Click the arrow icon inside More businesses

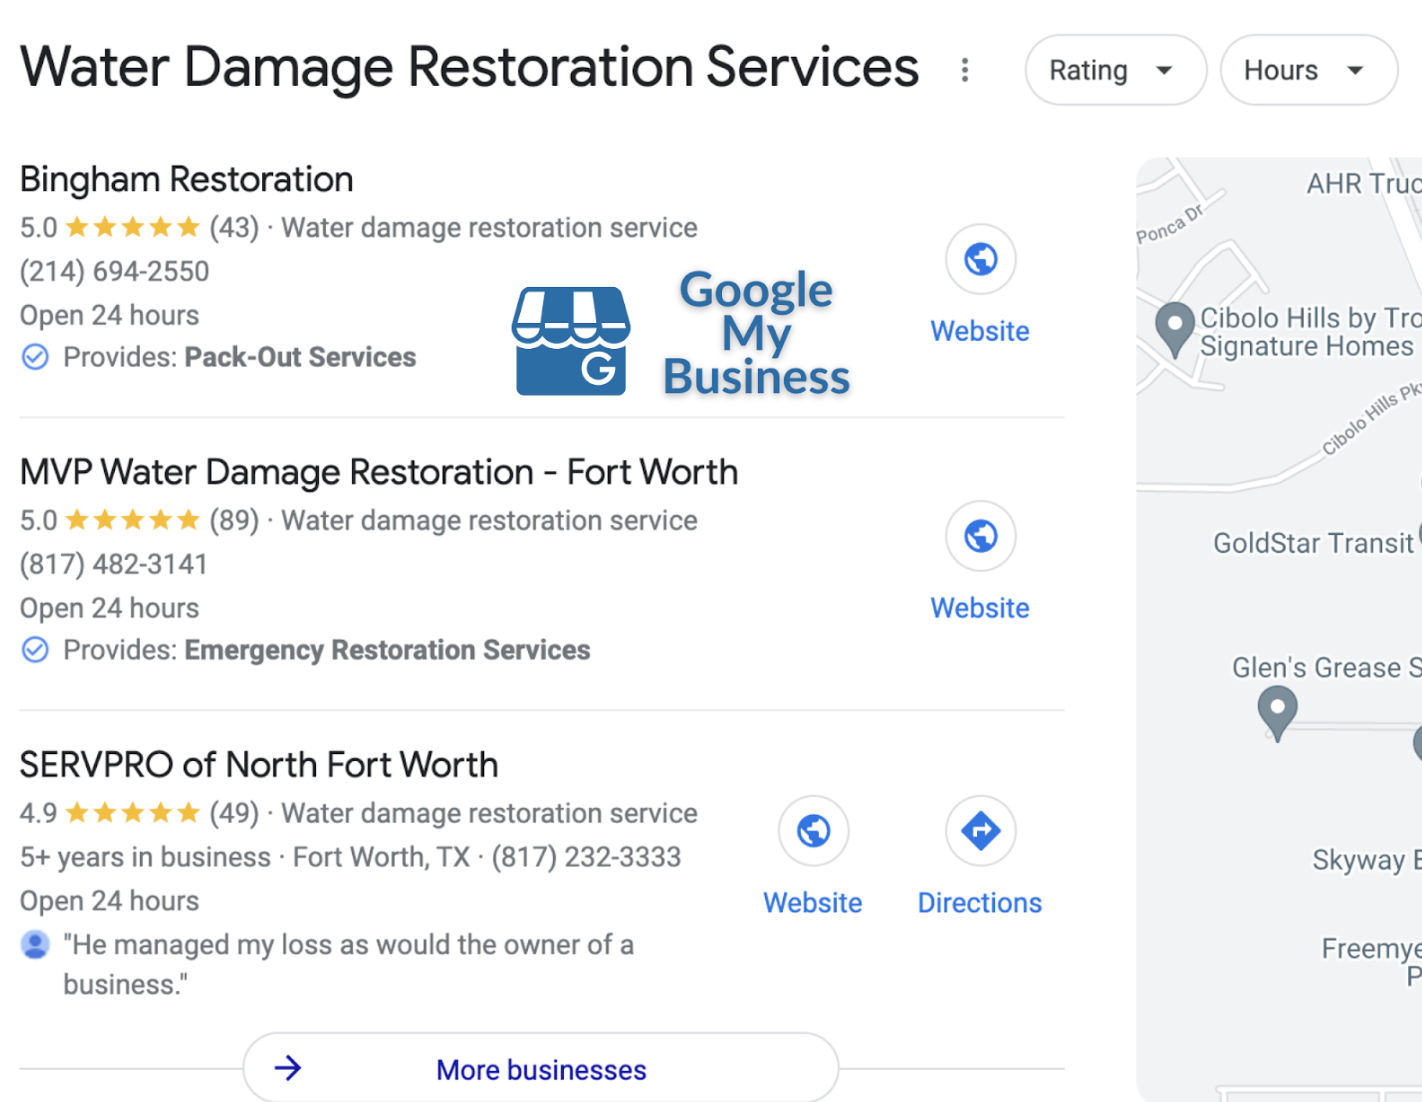pos(289,1068)
